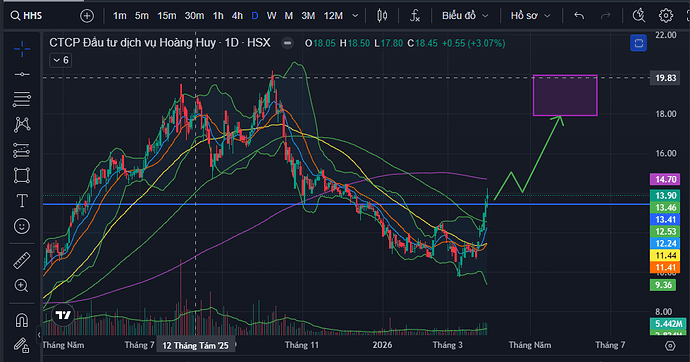
Task: Open chart settings gear
Action: [x=666, y=16]
